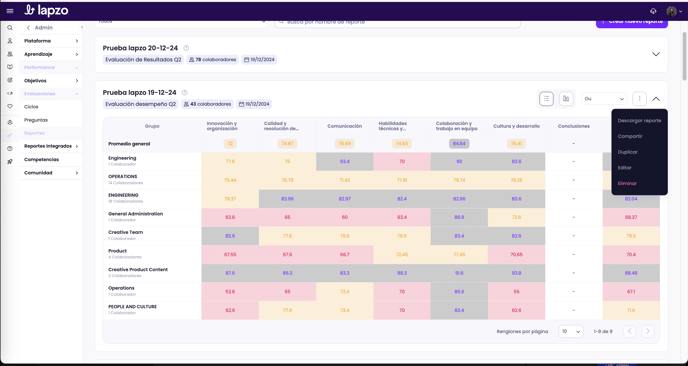Screen dimensions: 688x366
Task: Open the search icon in left sidebar
Action: click(10, 28)
